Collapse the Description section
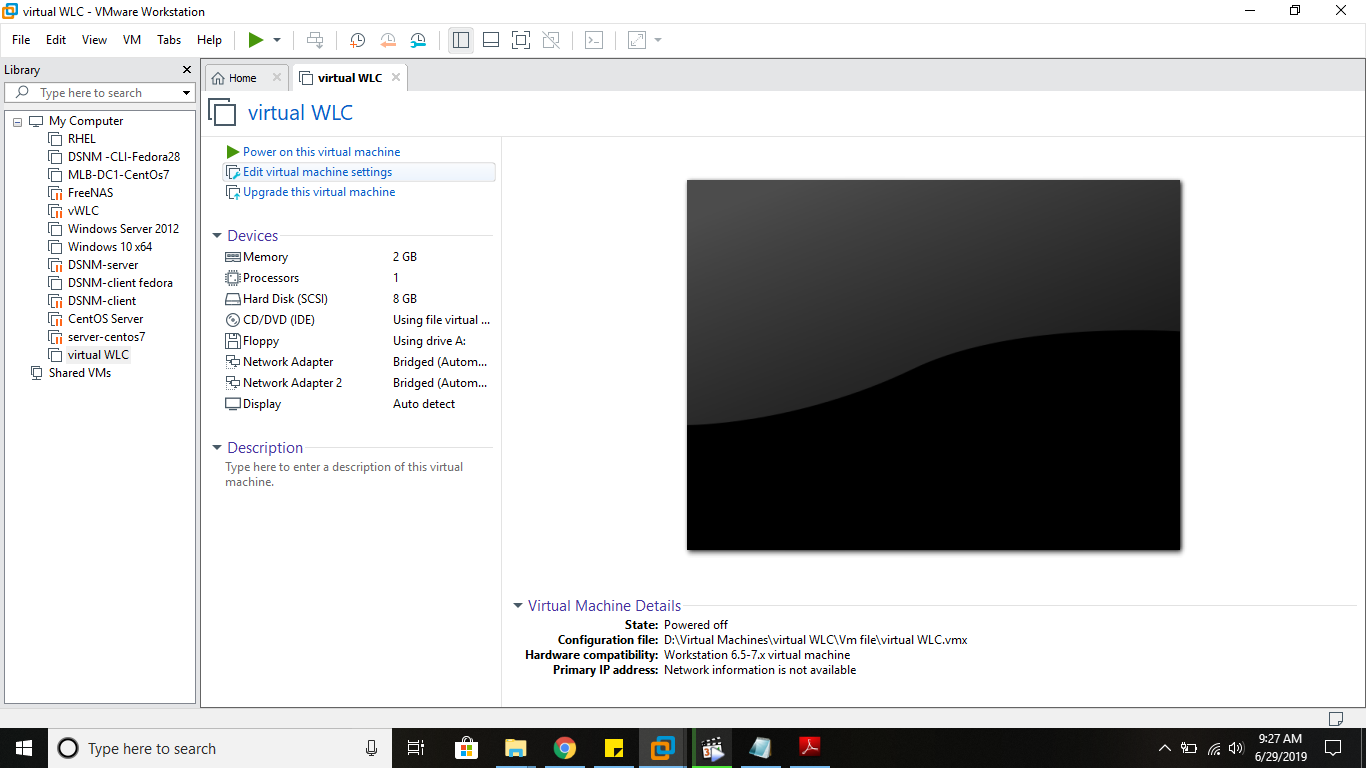Image resolution: width=1366 pixels, height=768 pixels. pos(217,448)
